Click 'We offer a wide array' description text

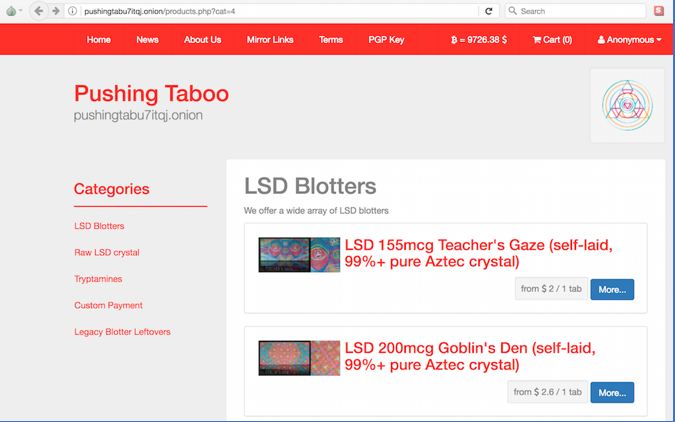click(316, 211)
